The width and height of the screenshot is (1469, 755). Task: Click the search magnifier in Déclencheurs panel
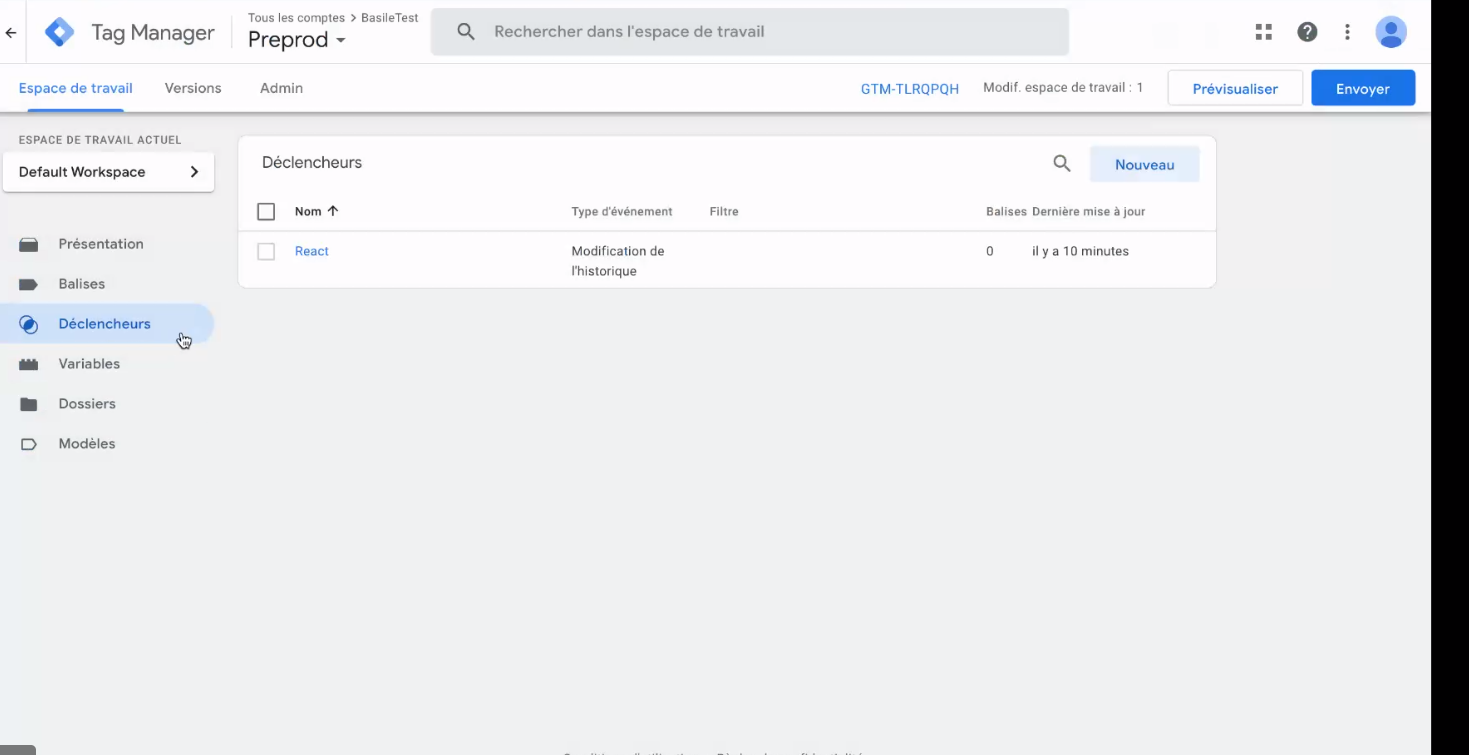pyautogui.click(x=1062, y=164)
